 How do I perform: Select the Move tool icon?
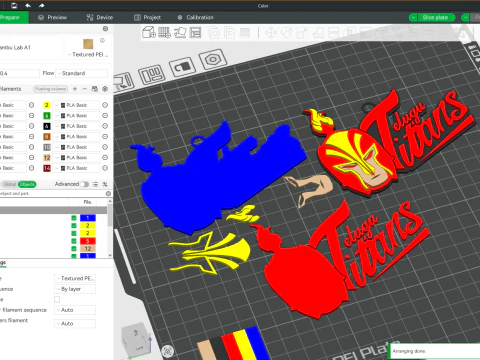271,33
